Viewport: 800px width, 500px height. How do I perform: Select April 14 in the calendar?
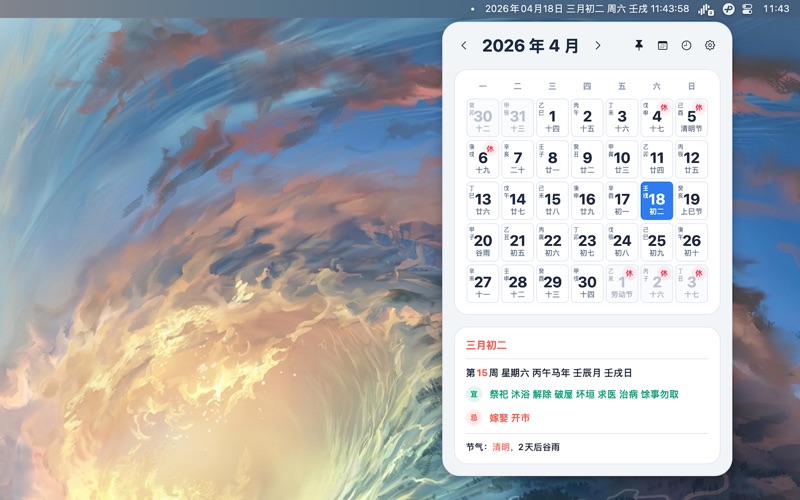pyautogui.click(x=517, y=201)
